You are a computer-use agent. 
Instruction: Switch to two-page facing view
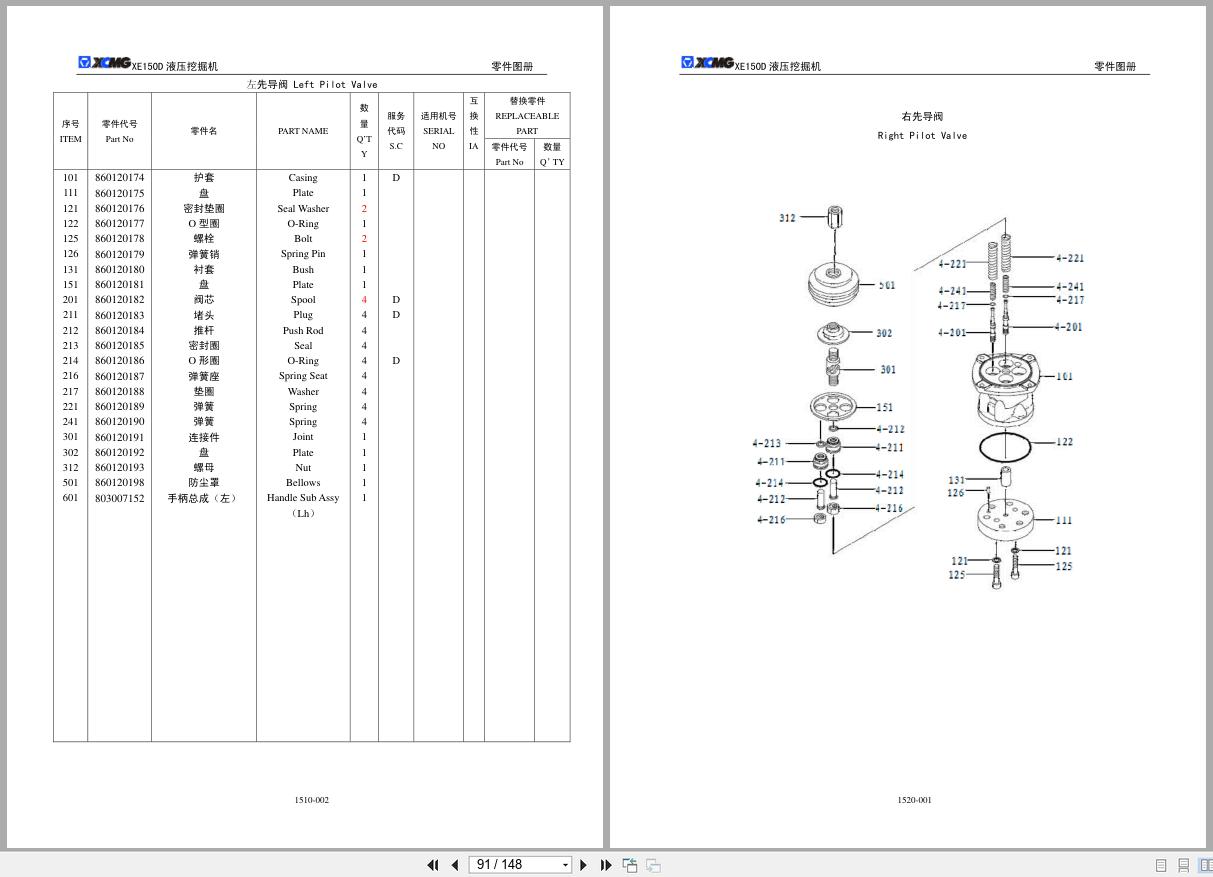click(x=1205, y=865)
